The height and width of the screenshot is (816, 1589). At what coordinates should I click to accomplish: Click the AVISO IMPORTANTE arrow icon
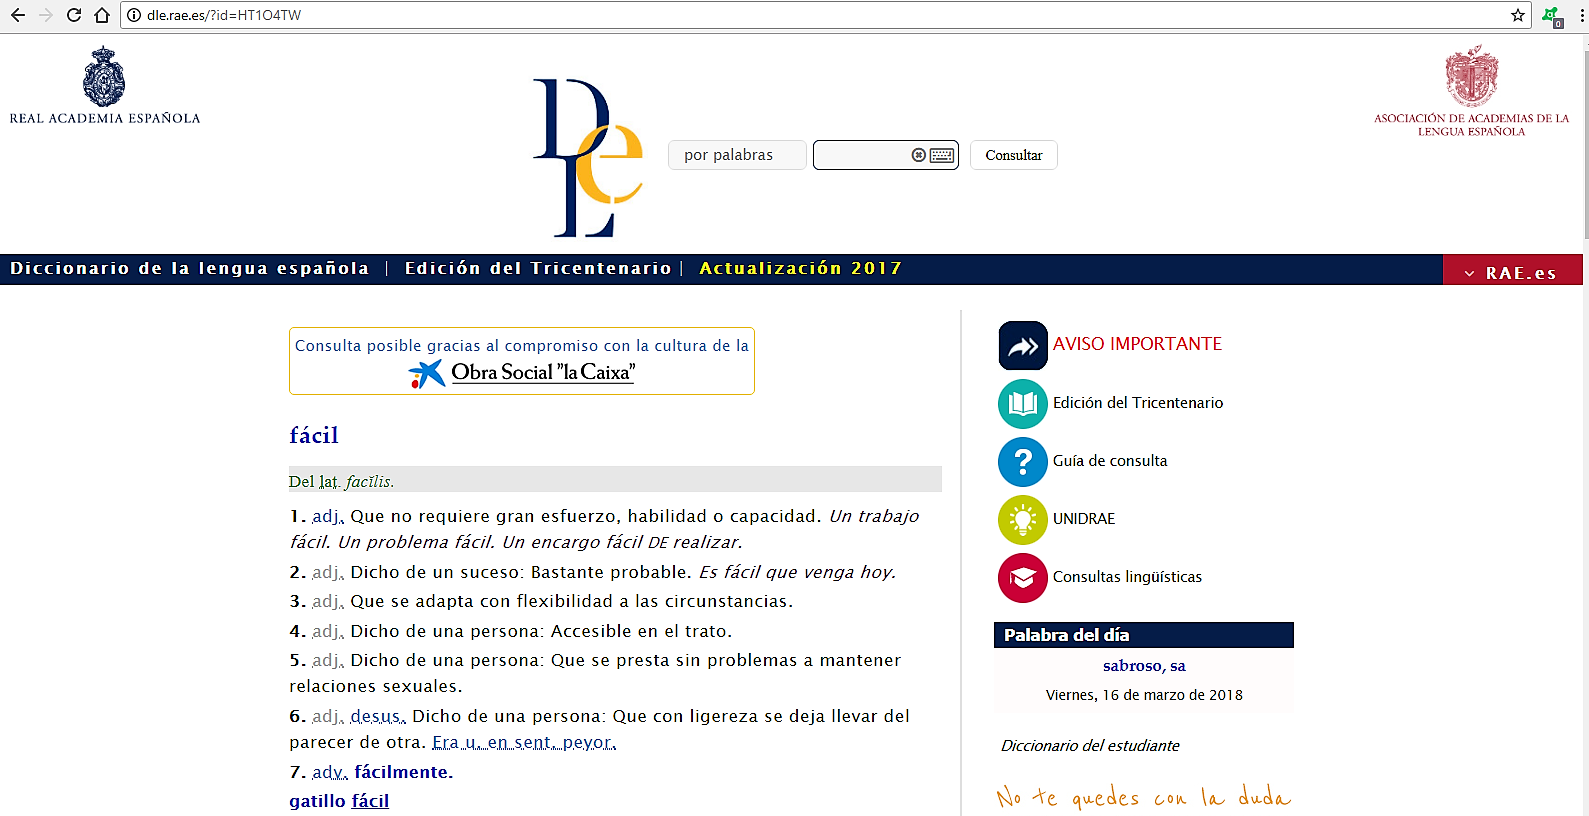tap(1023, 346)
